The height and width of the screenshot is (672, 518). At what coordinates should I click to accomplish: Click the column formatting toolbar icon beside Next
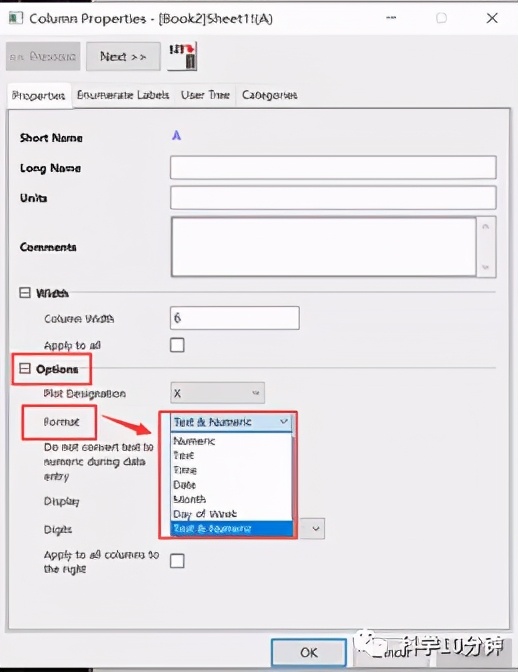(182, 56)
